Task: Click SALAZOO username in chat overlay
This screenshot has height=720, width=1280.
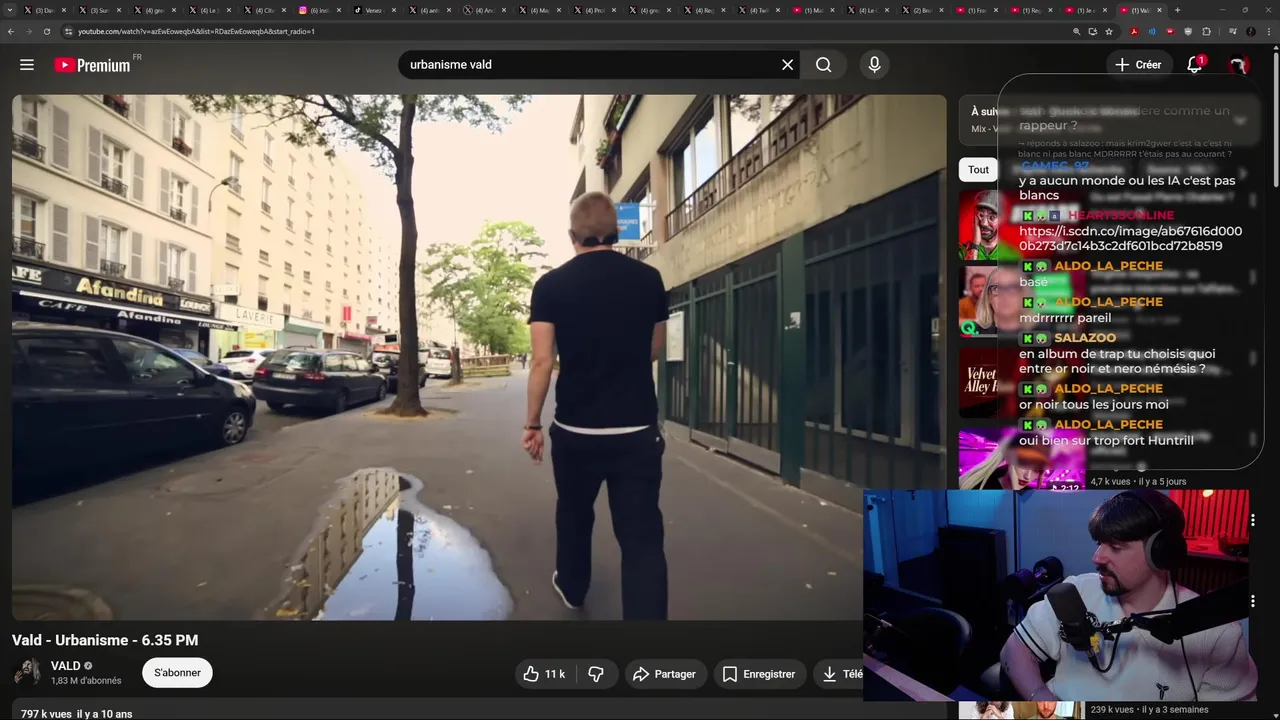Action: click(1085, 338)
